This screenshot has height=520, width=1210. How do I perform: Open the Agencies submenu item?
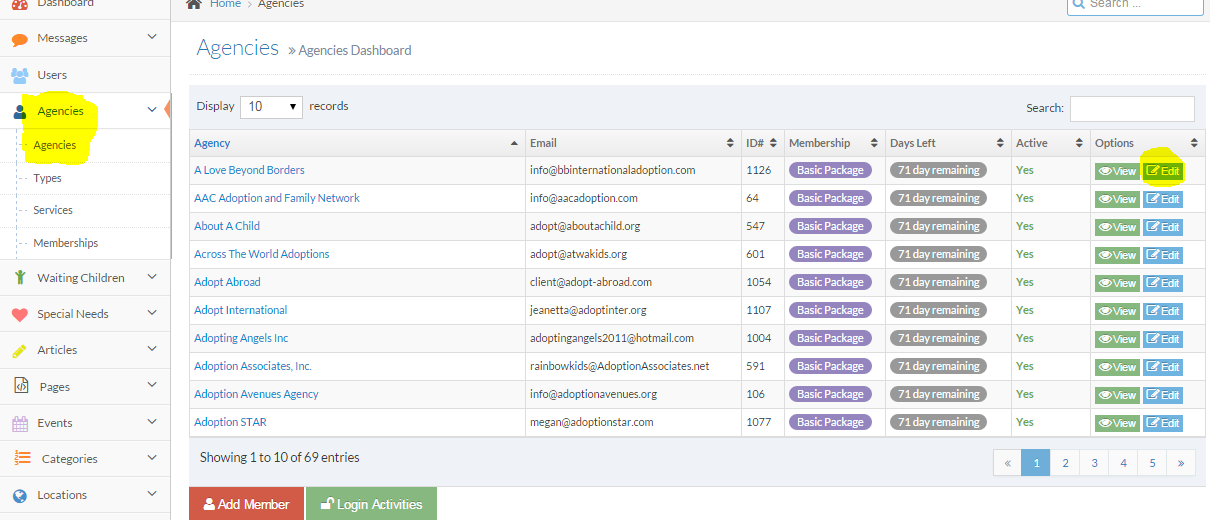pos(55,146)
